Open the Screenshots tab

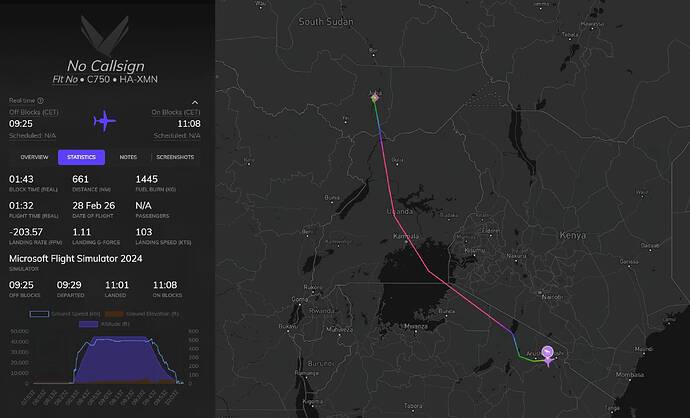176,157
